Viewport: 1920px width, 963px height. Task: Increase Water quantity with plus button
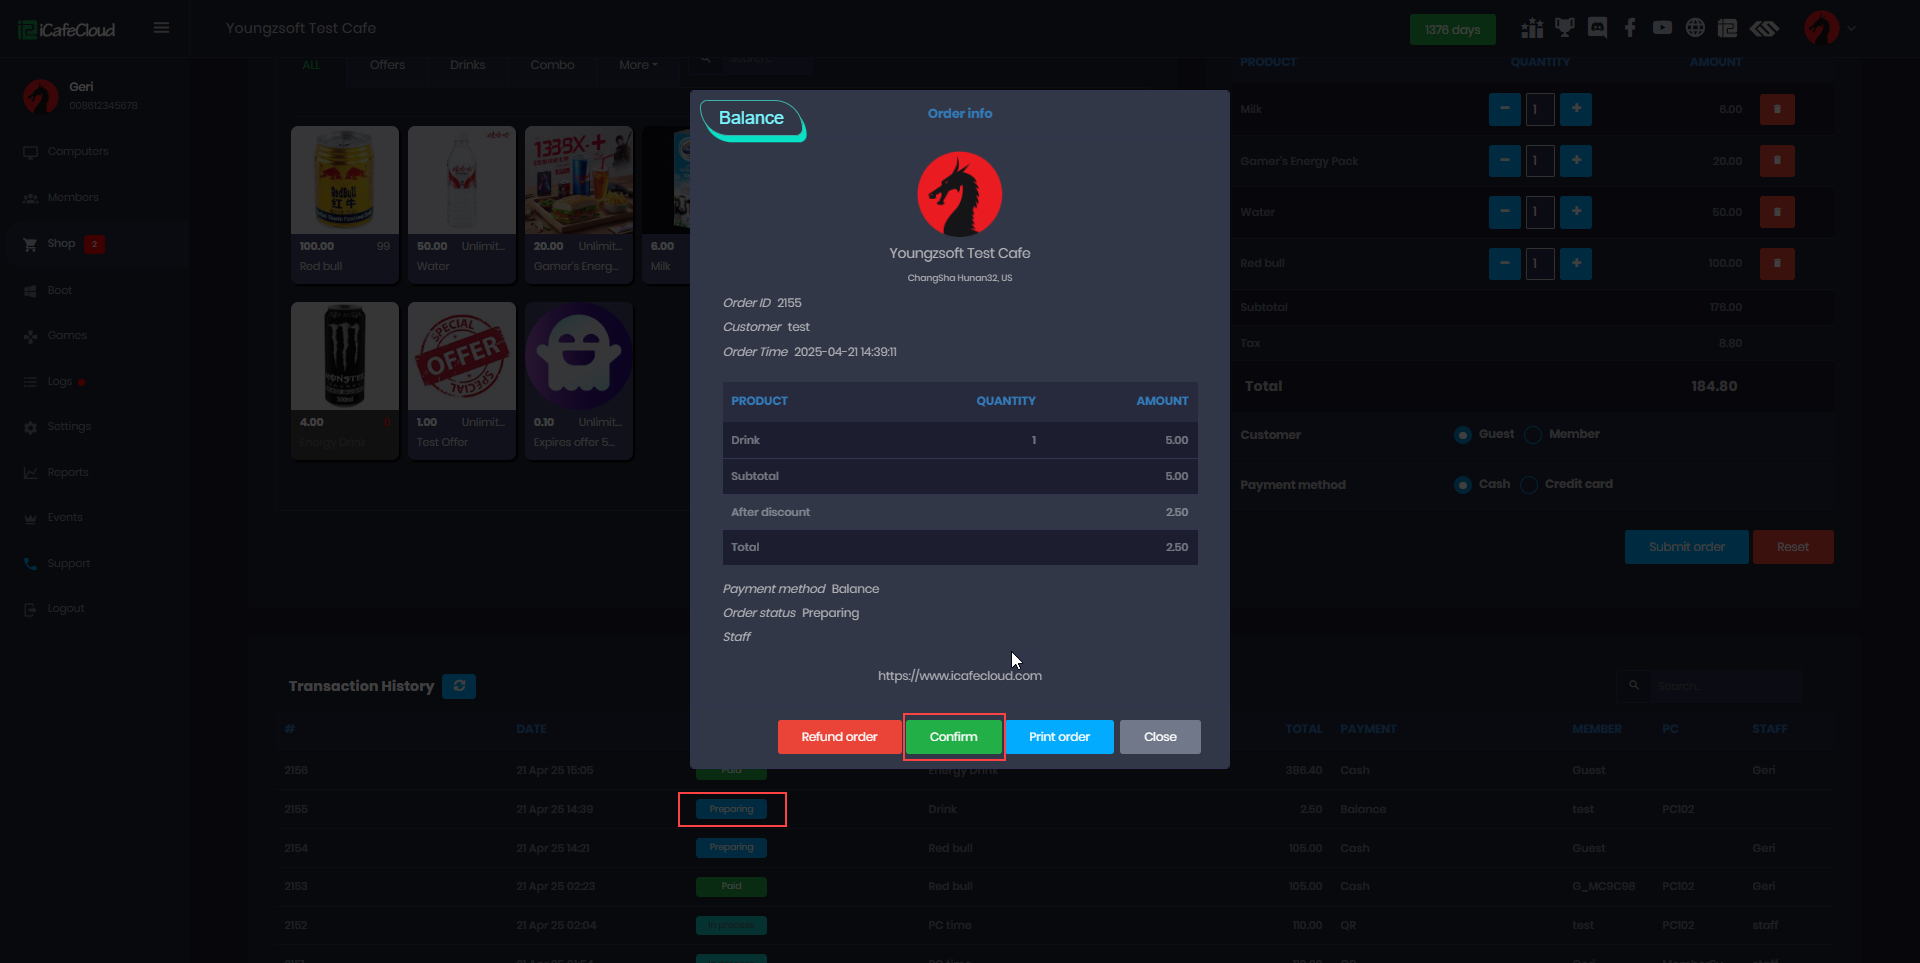pos(1575,212)
